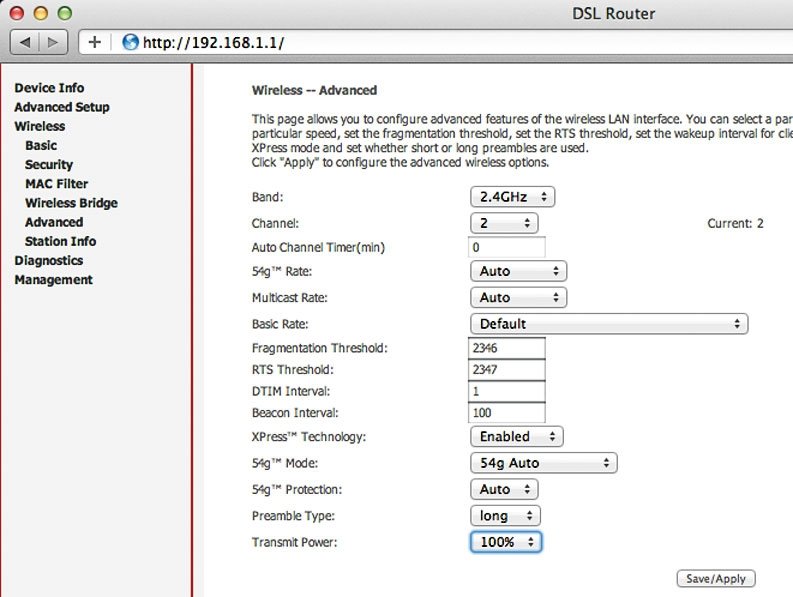Image resolution: width=793 pixels, height=597 pixels.
Task: Click the Save/Apply button
Action: tap(716, 578)
